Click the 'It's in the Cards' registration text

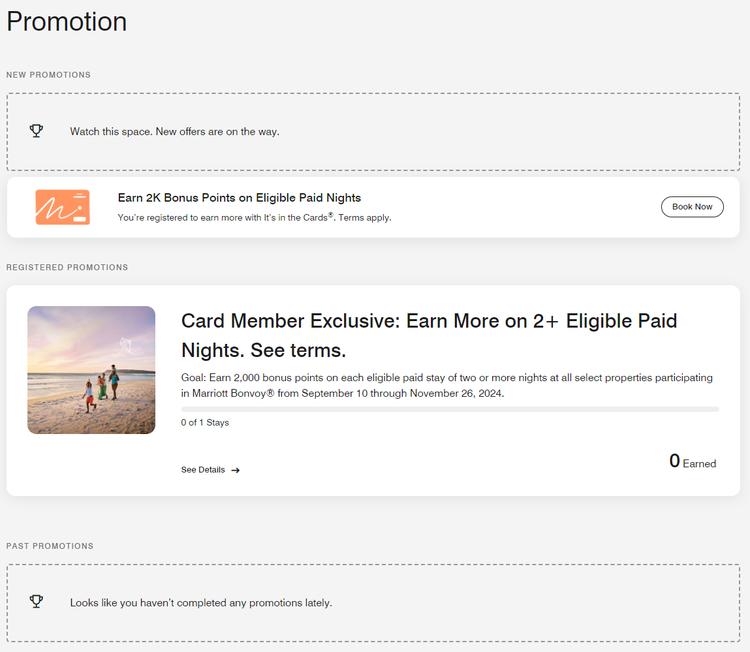click(254, 217)
